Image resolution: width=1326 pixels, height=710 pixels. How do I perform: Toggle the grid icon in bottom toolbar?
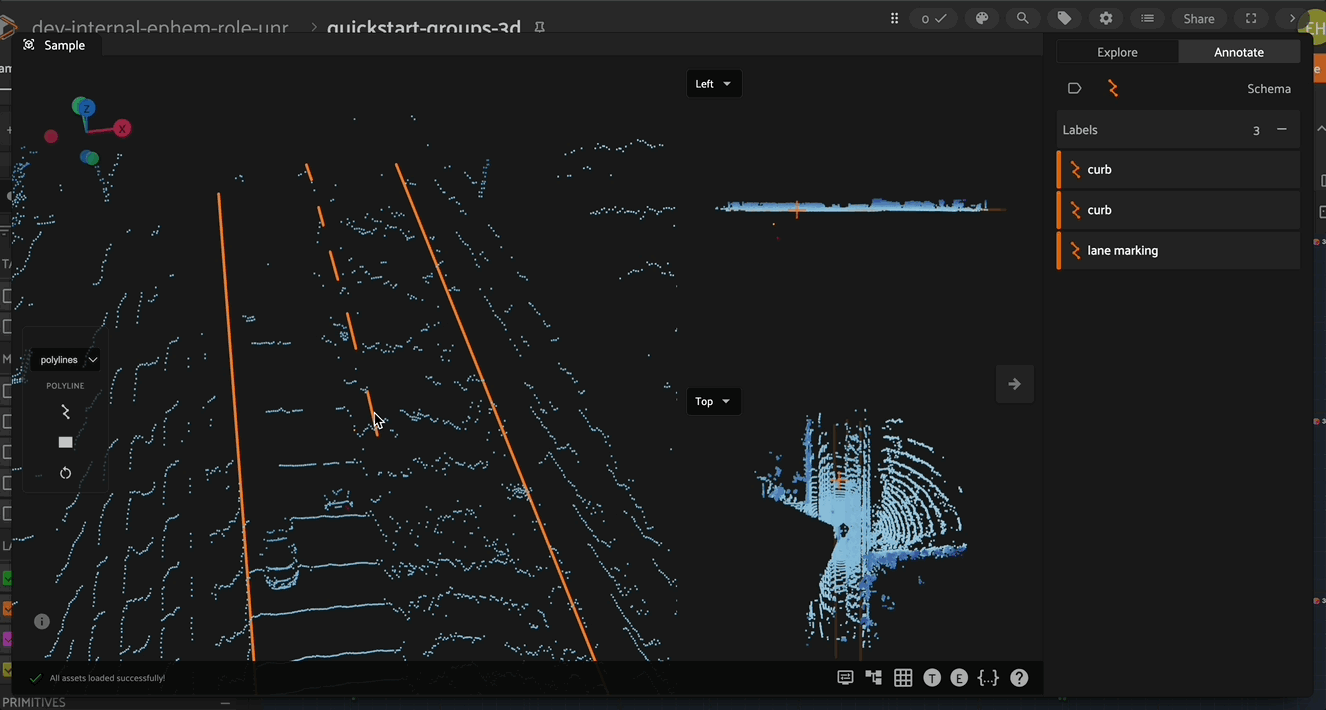pos(903,678)
